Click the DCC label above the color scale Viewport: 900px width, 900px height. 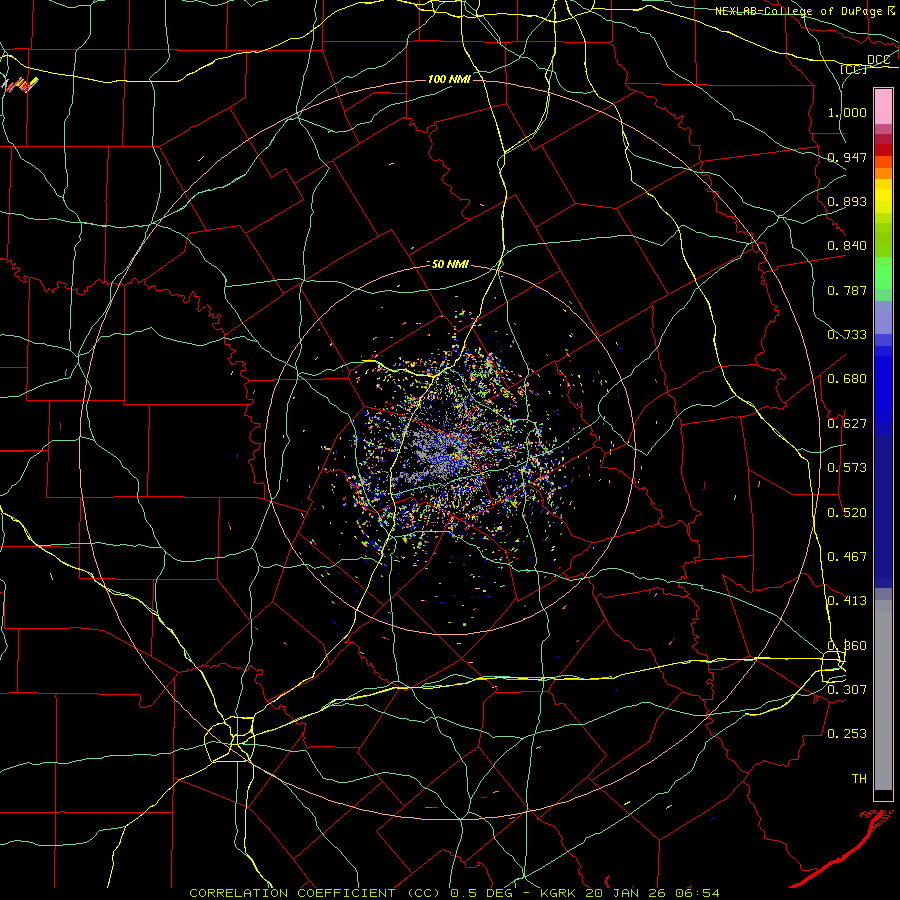[x=878, y=60]
